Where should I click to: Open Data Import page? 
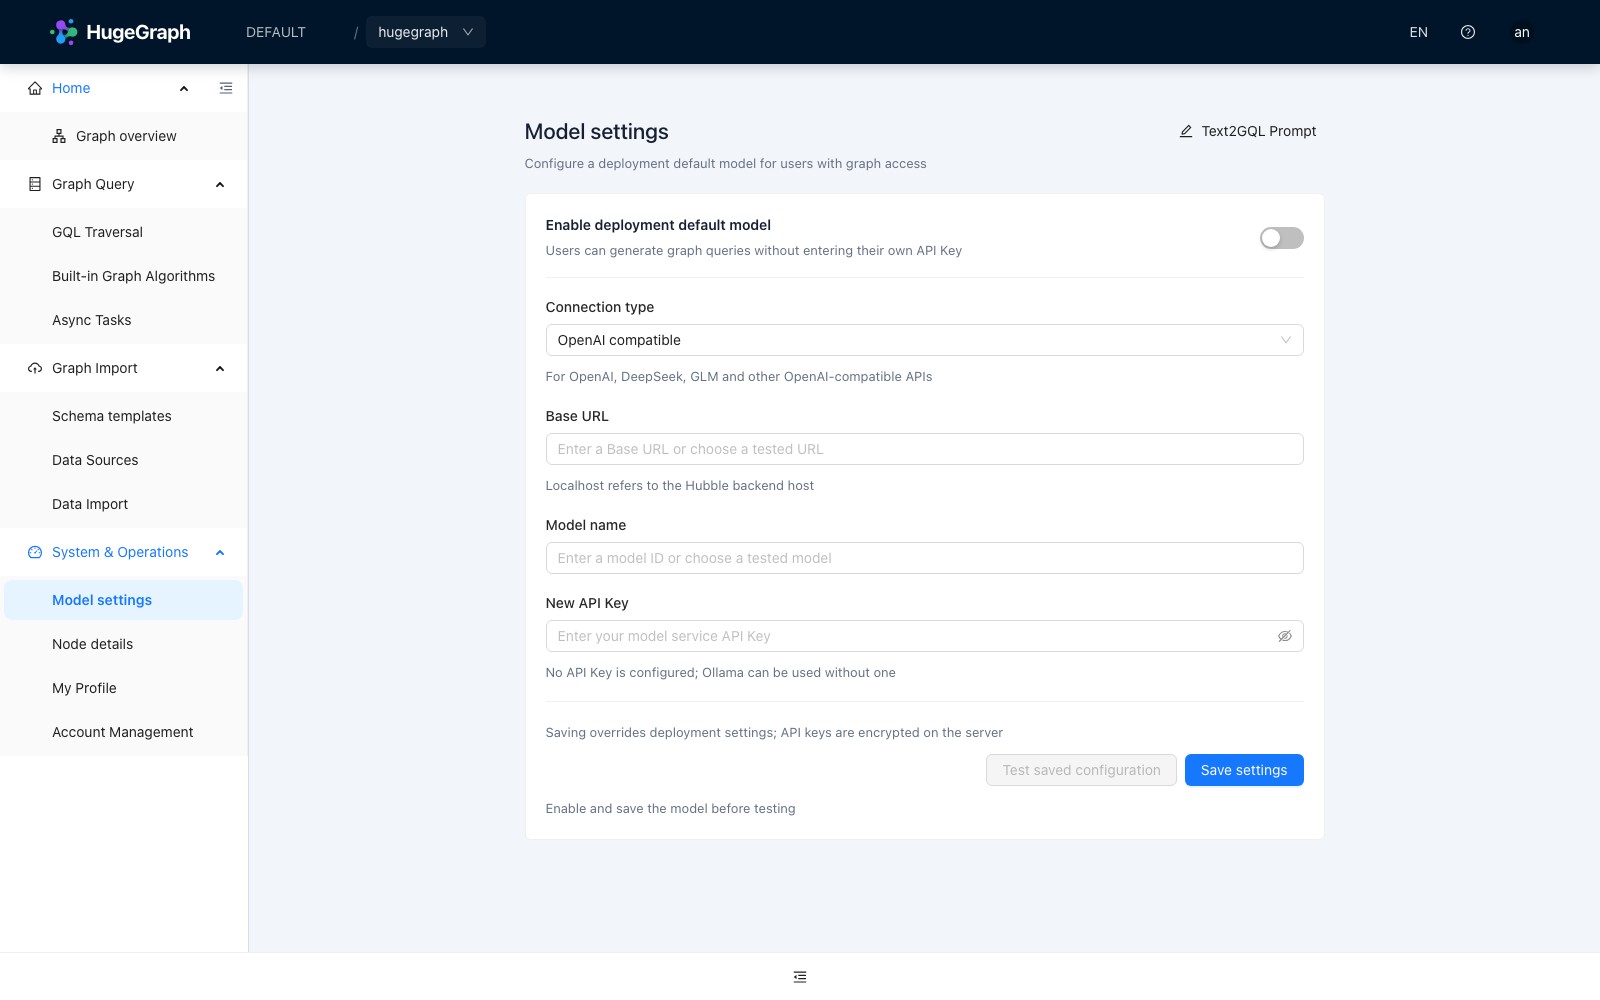point(124,504)
